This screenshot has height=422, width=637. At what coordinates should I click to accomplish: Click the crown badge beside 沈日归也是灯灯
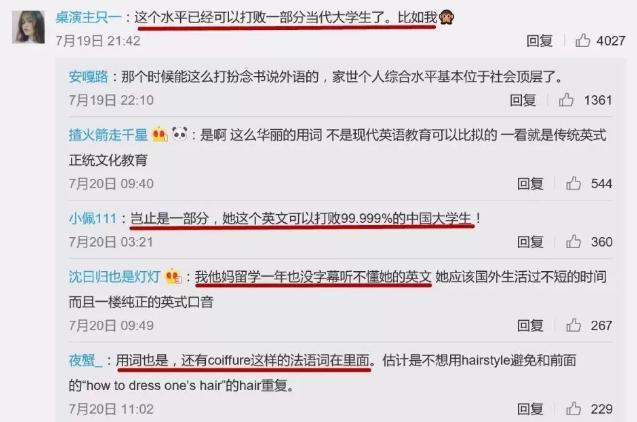tap(173, 276)
